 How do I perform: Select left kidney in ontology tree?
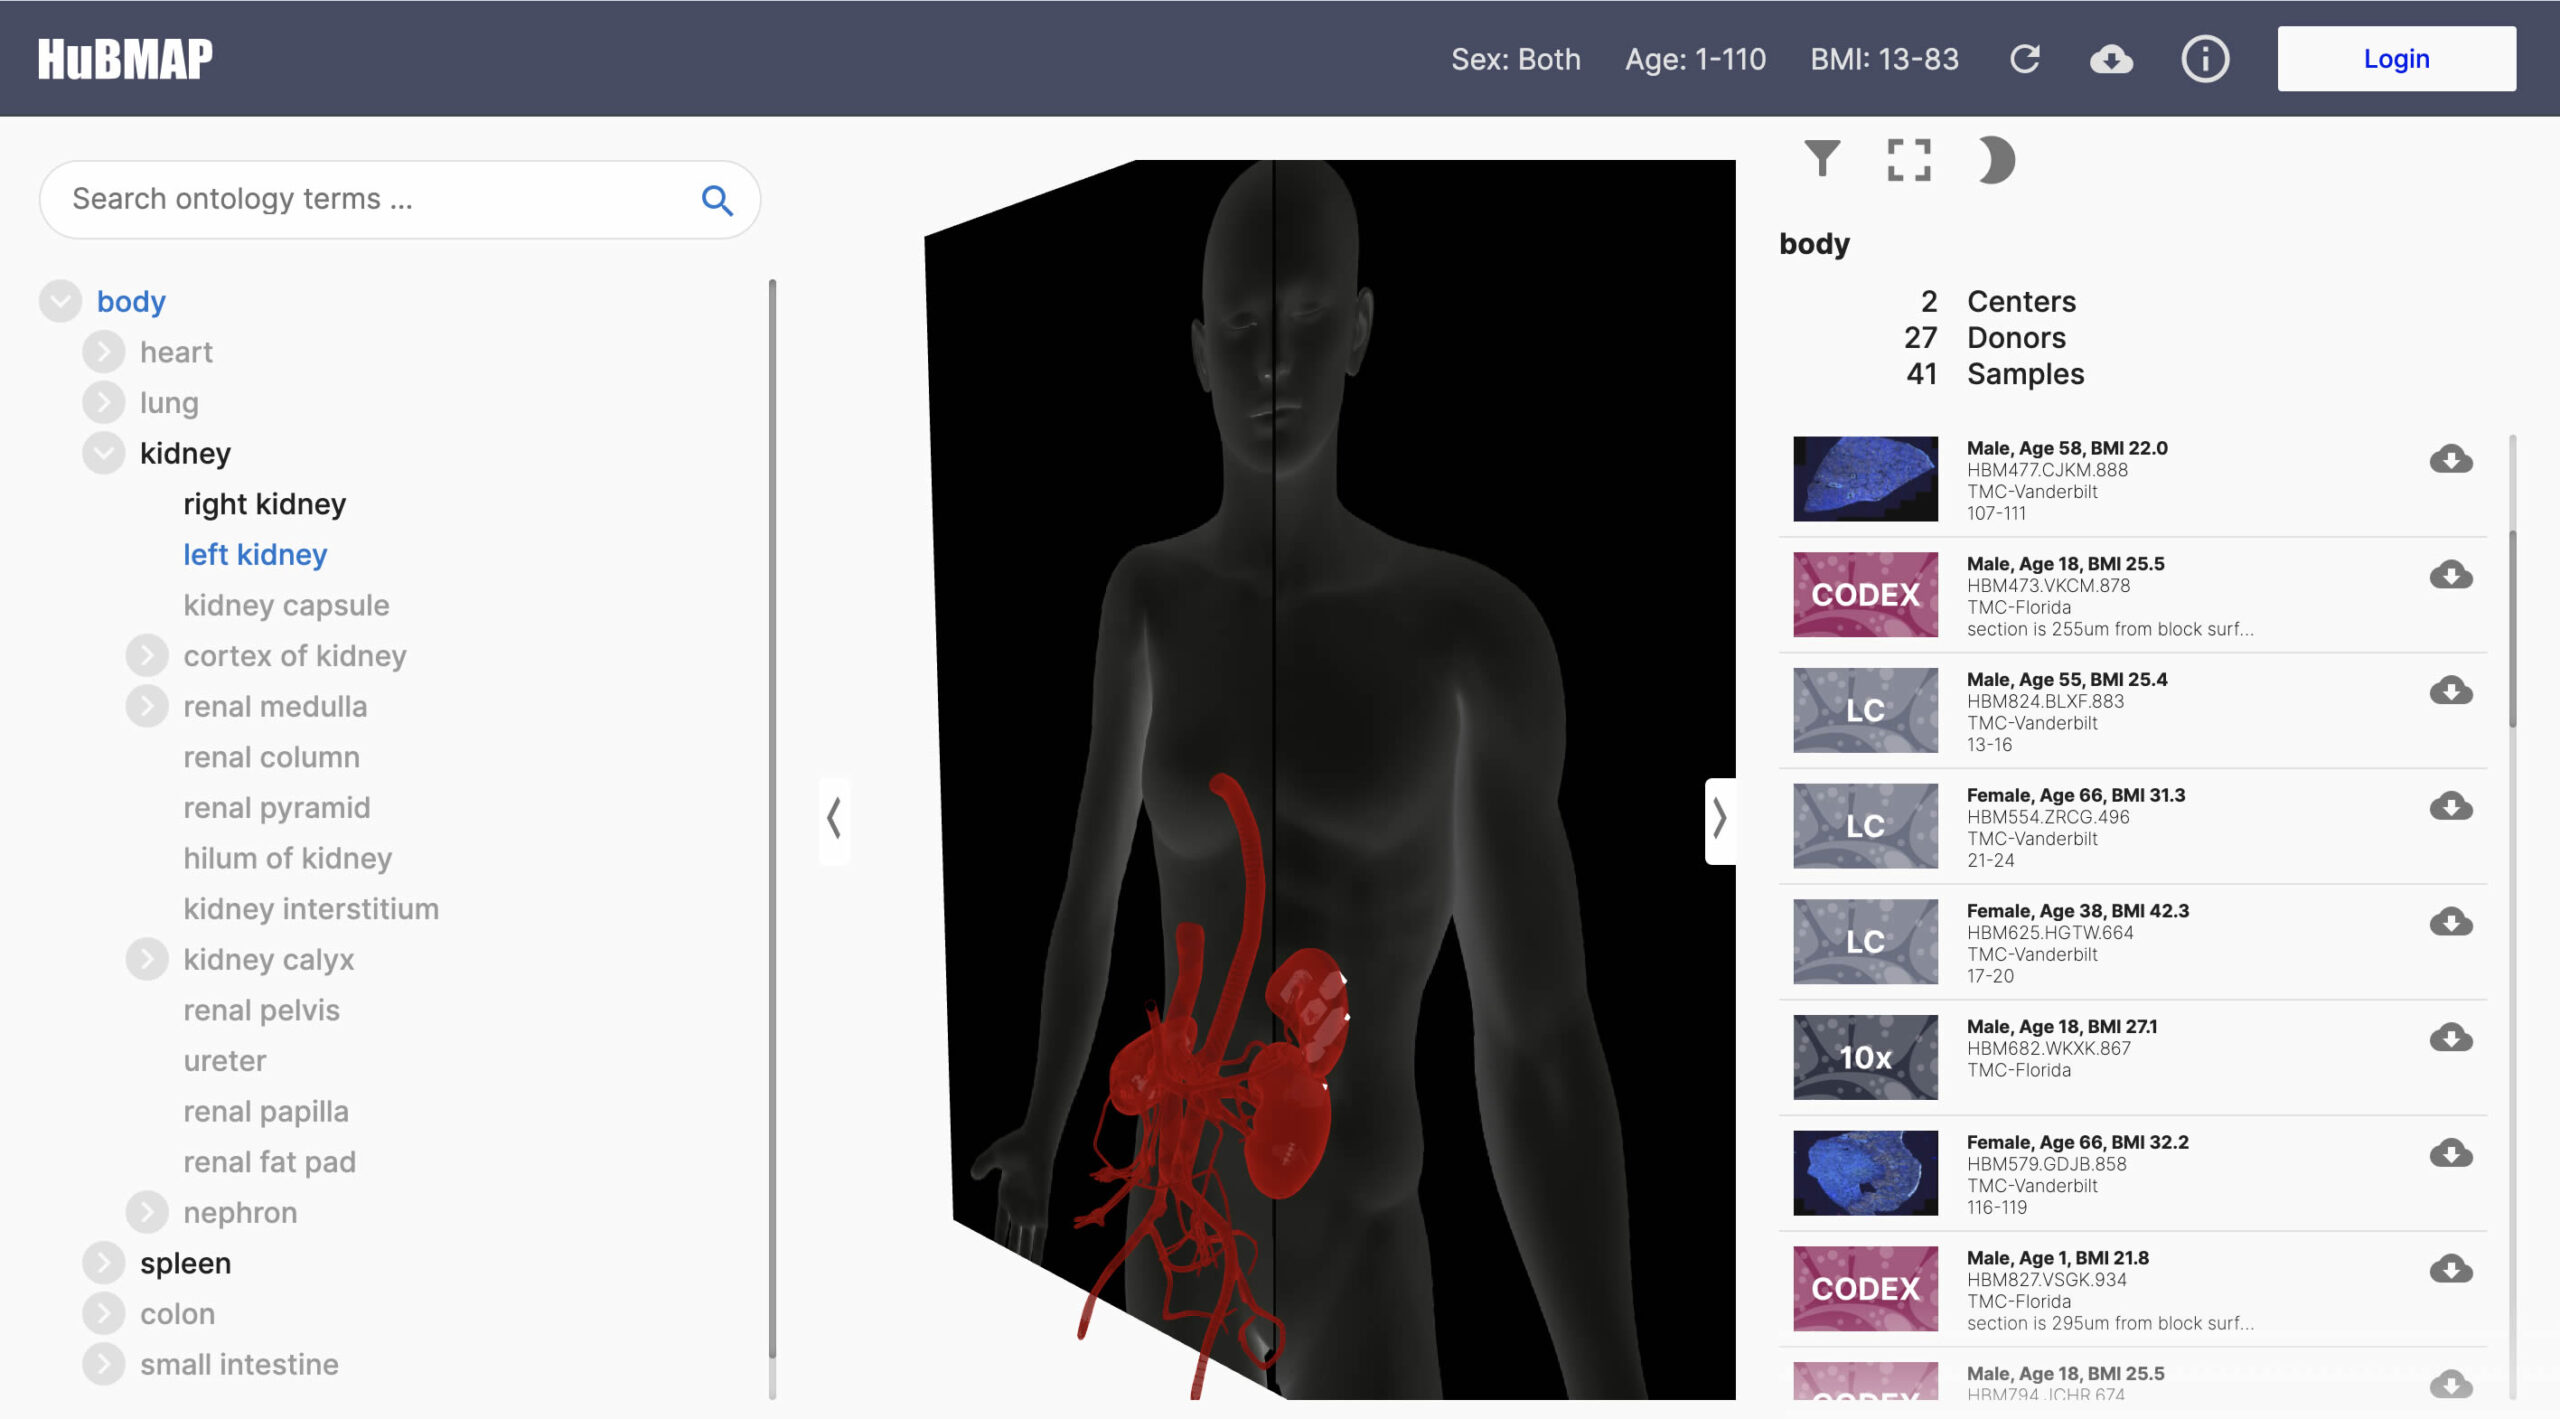(255, 554)
